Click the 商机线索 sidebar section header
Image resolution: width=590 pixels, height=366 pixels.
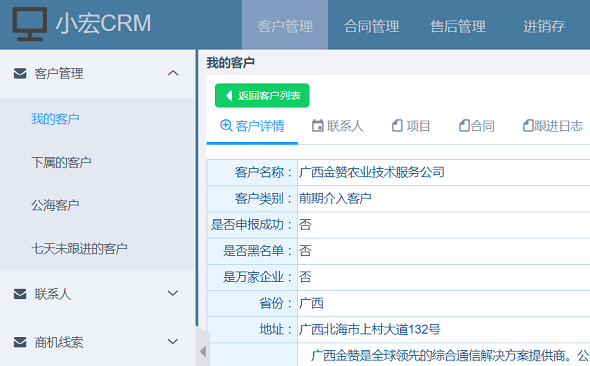point(97,342)
